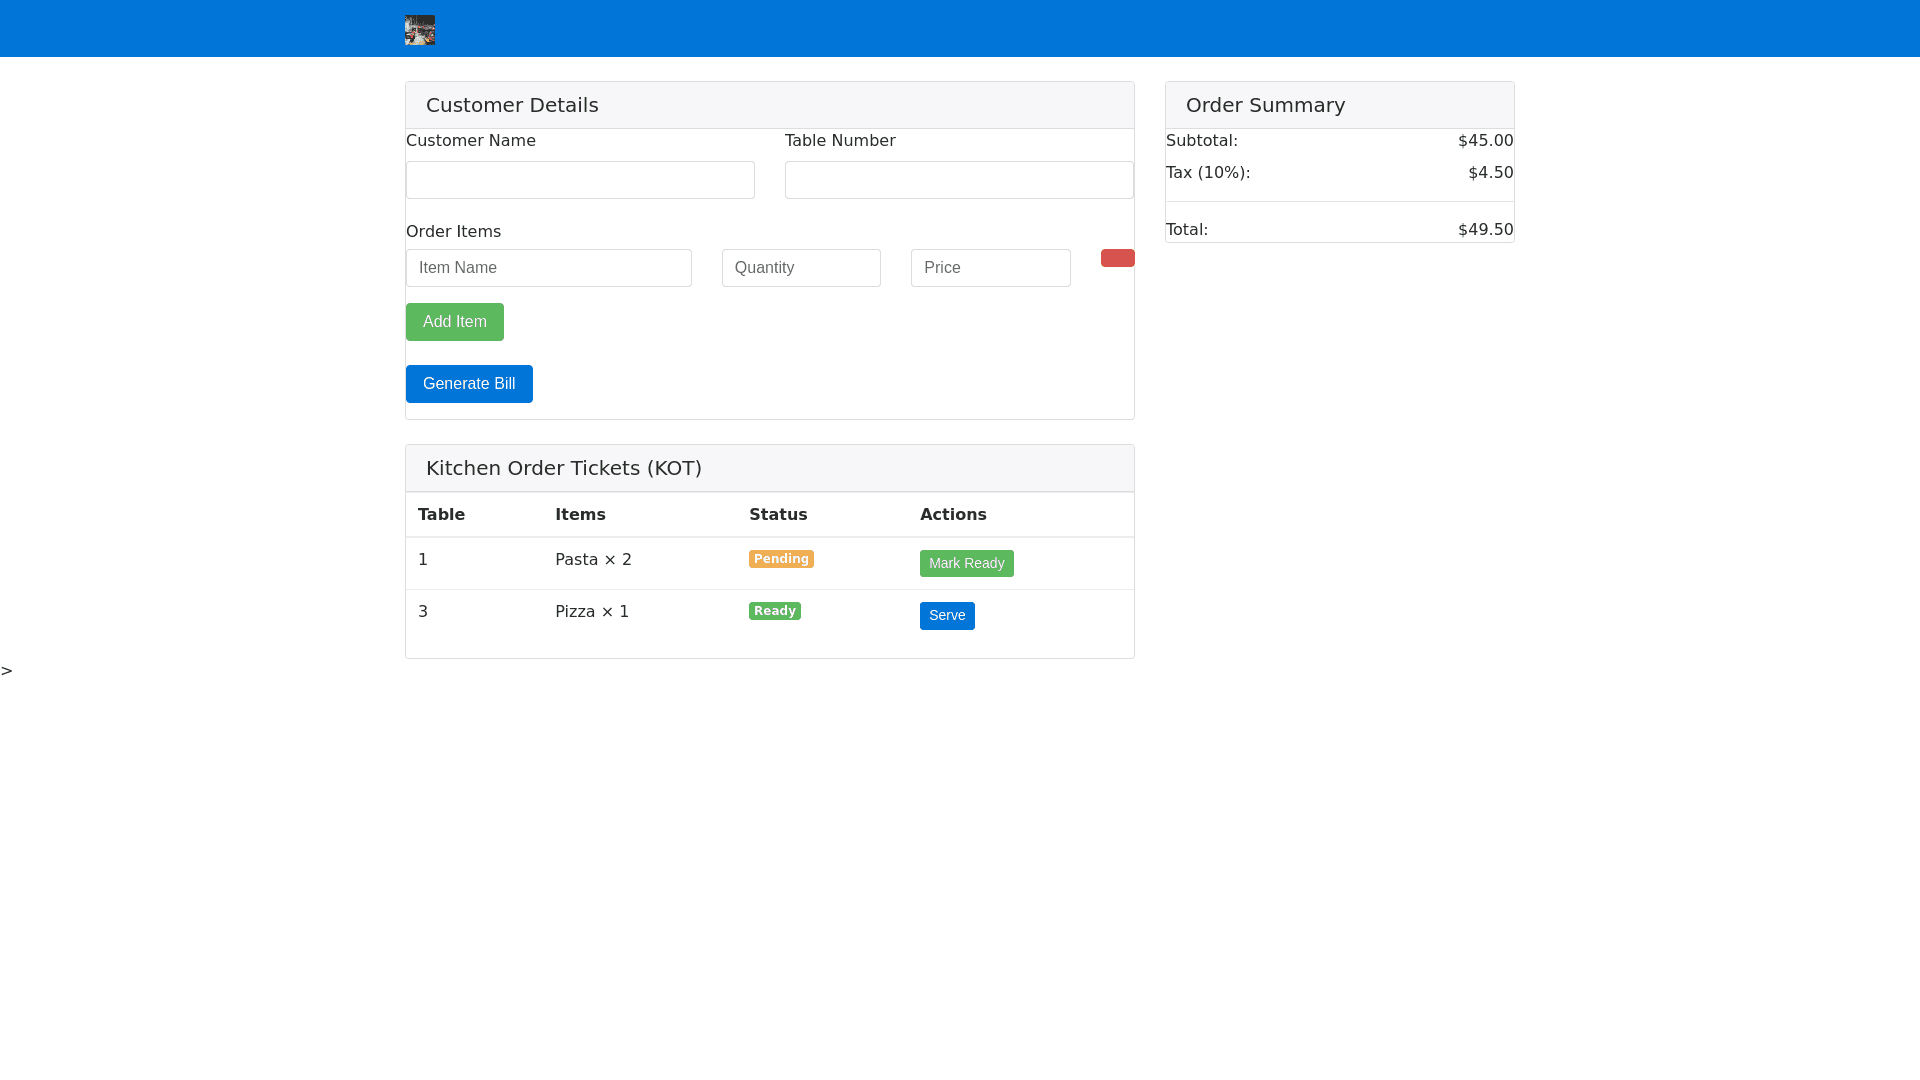The width and height of the screenshot is (1920, 1080).
Task: Click the red remove item button
Action: (1117, 258)
